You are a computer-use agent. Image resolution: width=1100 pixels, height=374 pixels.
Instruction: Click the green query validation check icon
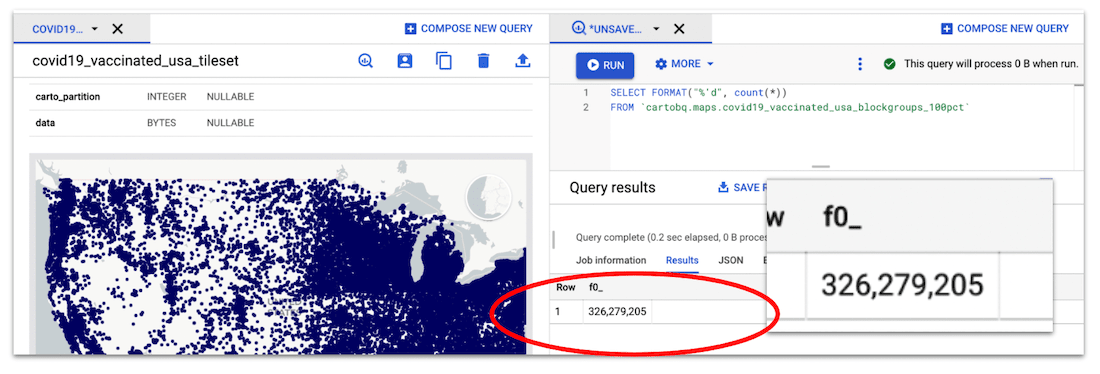tap(890, 64)
